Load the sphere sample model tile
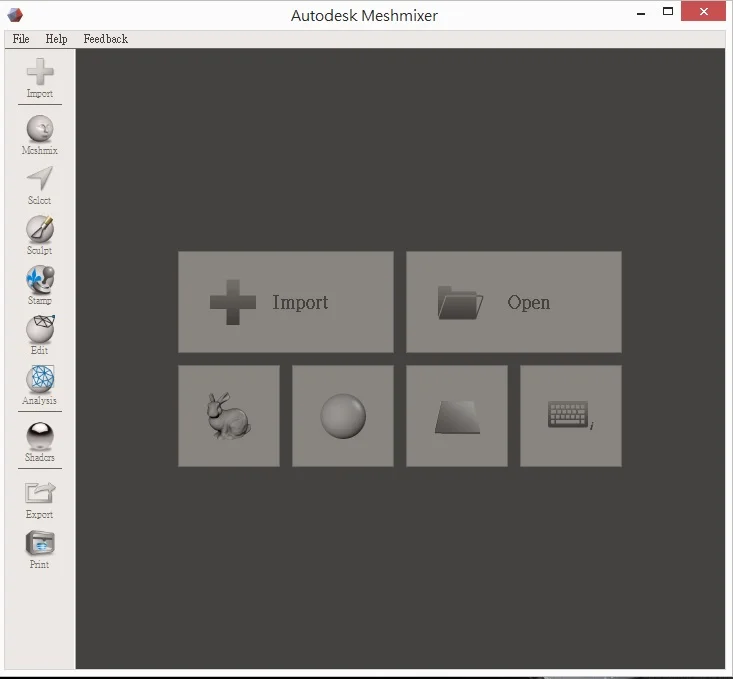Image resolution: width=733 pixels, height=679 pixels. [x=343, y=416]
